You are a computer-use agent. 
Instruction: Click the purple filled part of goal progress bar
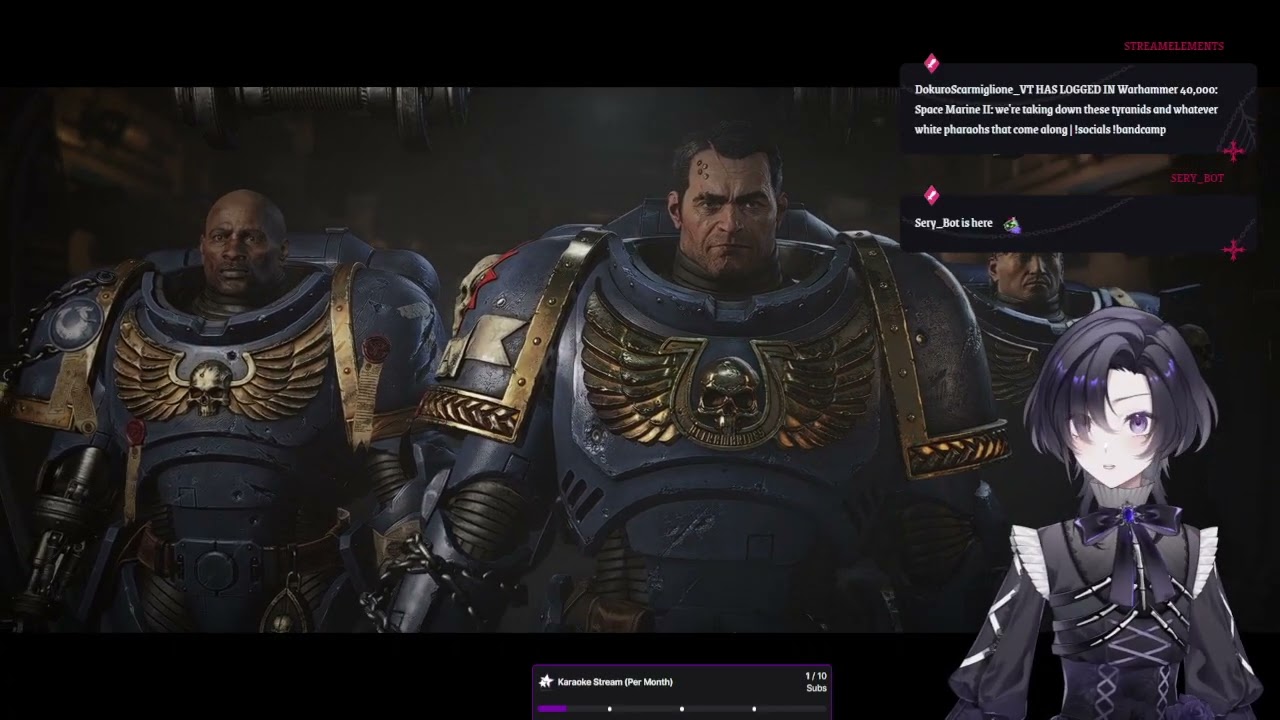tap(552, 709)
